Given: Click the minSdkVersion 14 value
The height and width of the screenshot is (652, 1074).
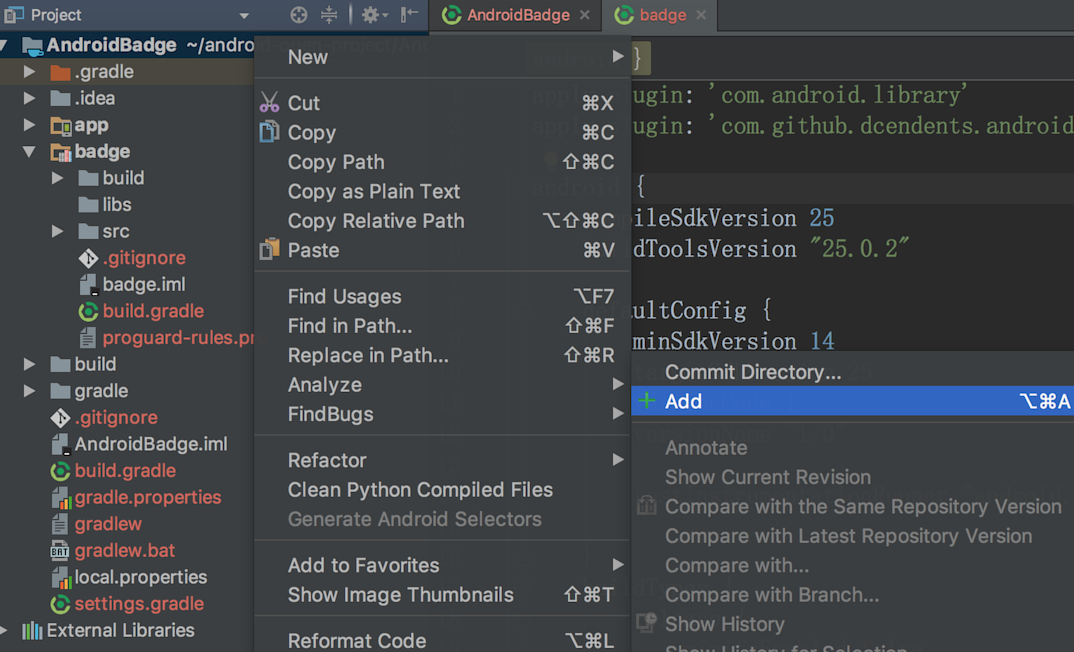Looking at the screenshot, I should pyautogui.click(x=822, y=341).
